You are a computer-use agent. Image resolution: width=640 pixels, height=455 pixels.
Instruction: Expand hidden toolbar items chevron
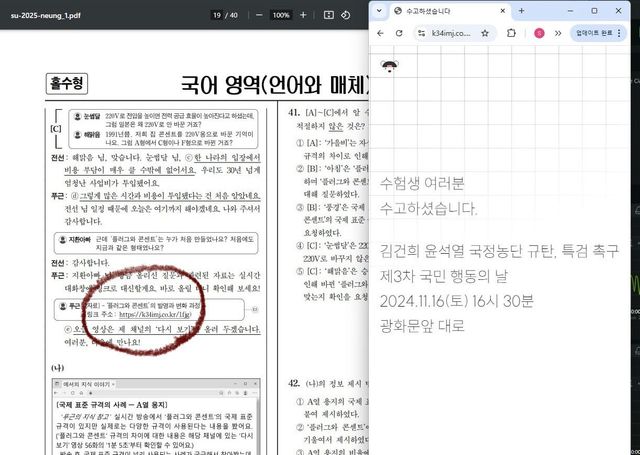click(x=558, y=33)
